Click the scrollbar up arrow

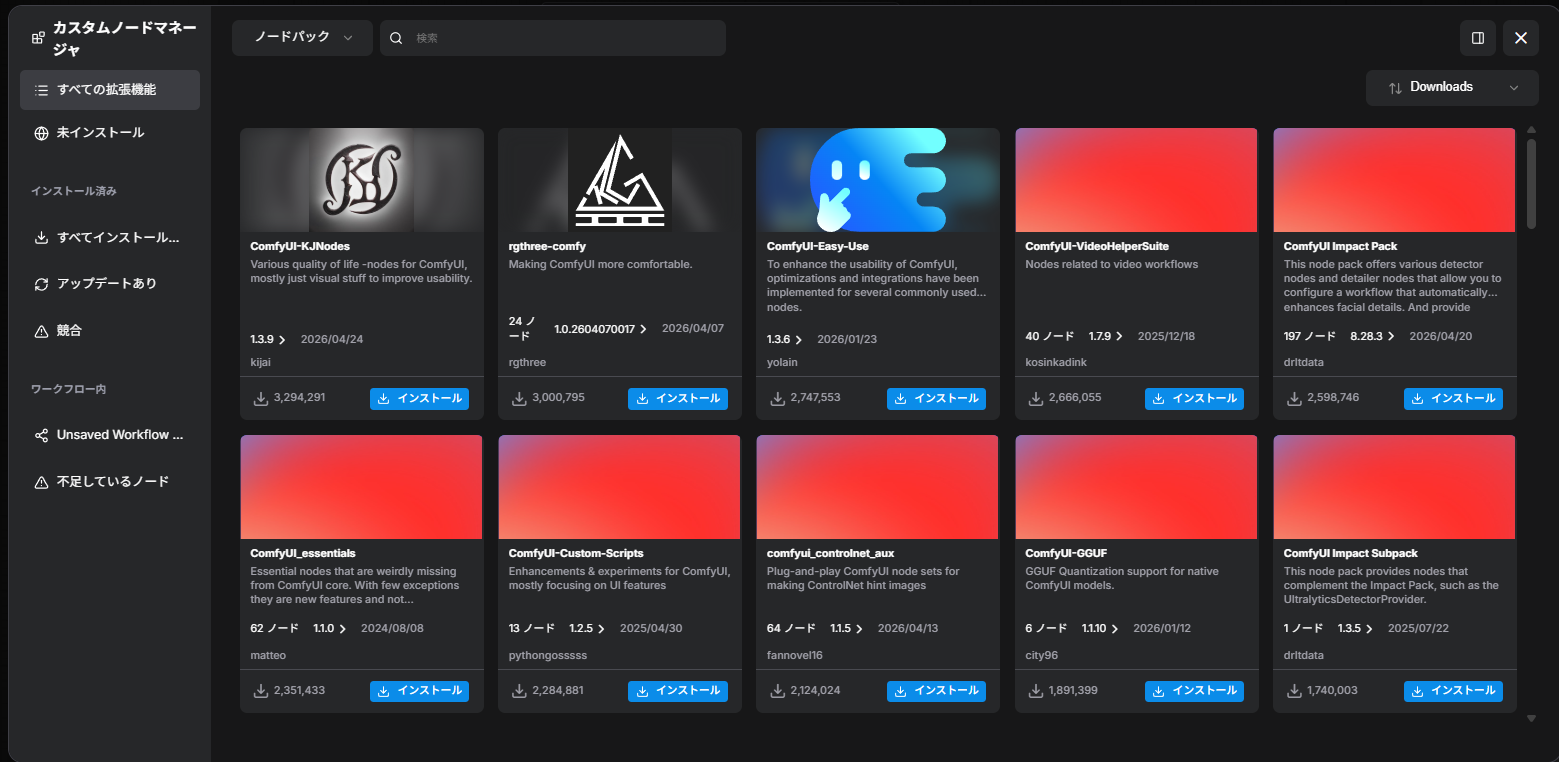(x=1530, y=130)
